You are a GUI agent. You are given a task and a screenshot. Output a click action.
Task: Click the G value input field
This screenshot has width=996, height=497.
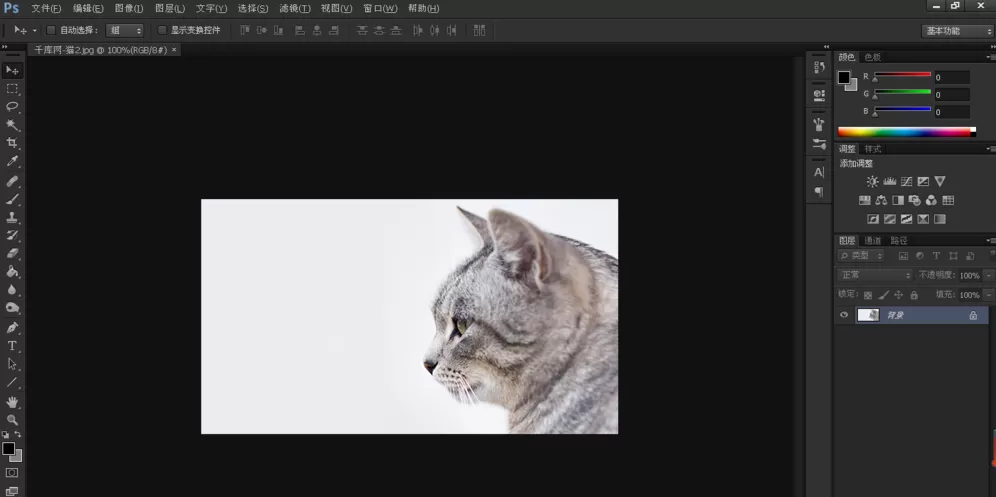point(952,95)
